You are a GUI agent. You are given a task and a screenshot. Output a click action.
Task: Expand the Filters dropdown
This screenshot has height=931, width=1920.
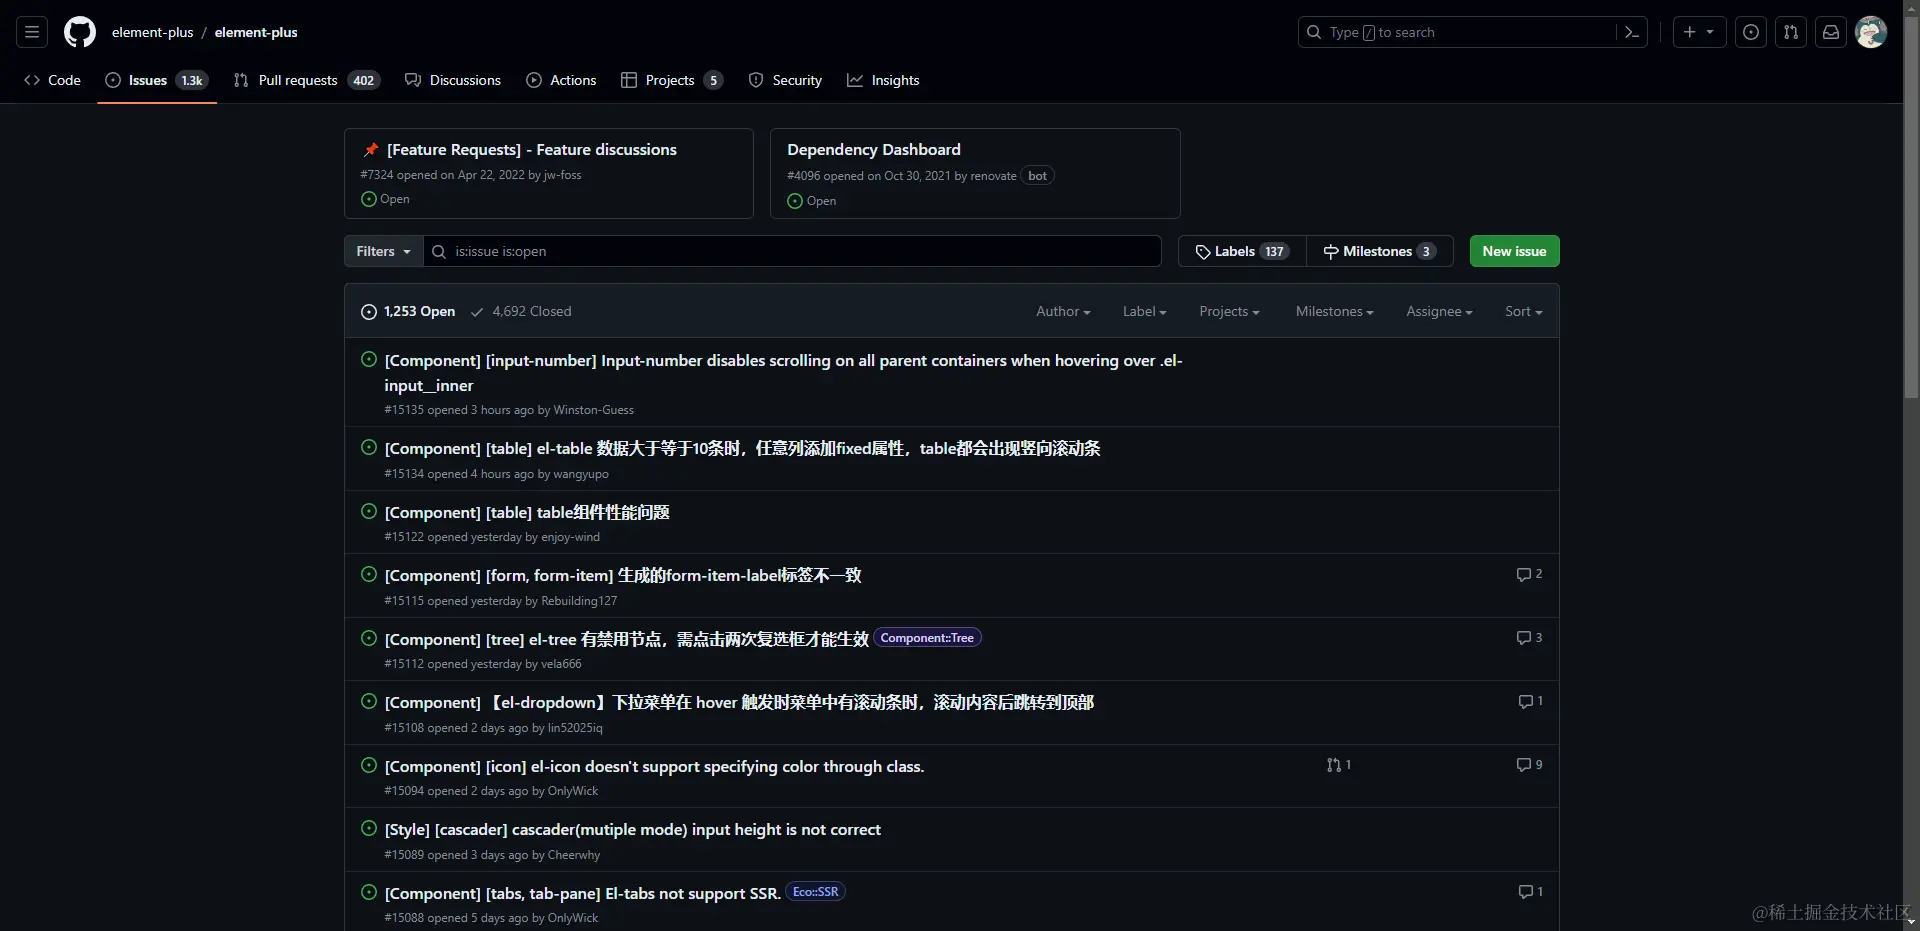click(383, 252)
